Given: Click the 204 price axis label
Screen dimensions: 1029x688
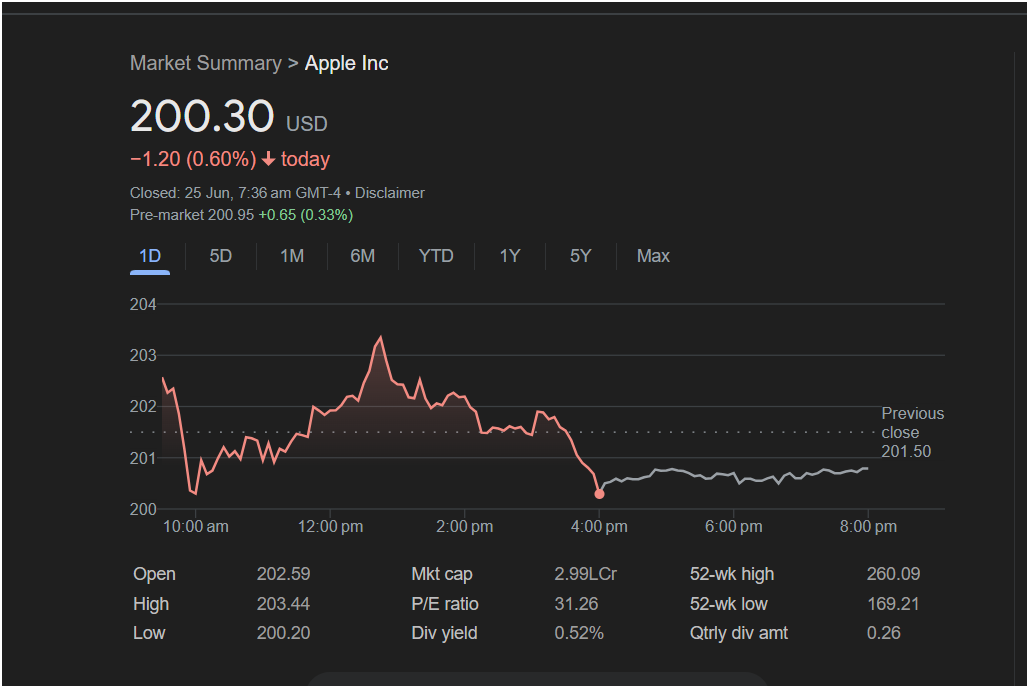Looking at the screenshot, I should click(x=143, y=304).
